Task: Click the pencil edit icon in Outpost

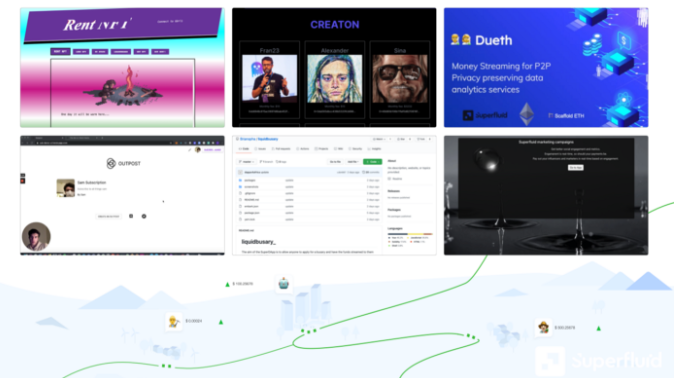Action: click(190, 150)
